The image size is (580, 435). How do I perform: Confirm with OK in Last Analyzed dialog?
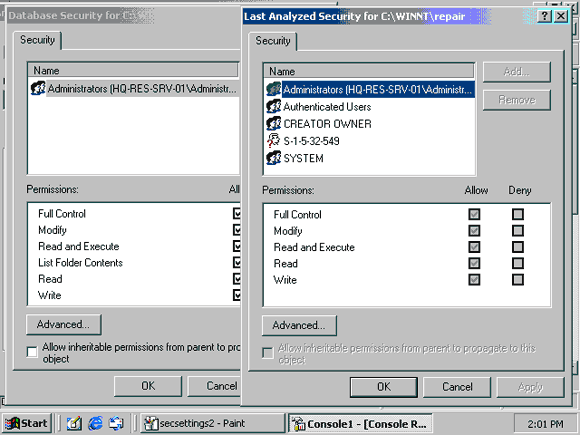tap(384, 387)
